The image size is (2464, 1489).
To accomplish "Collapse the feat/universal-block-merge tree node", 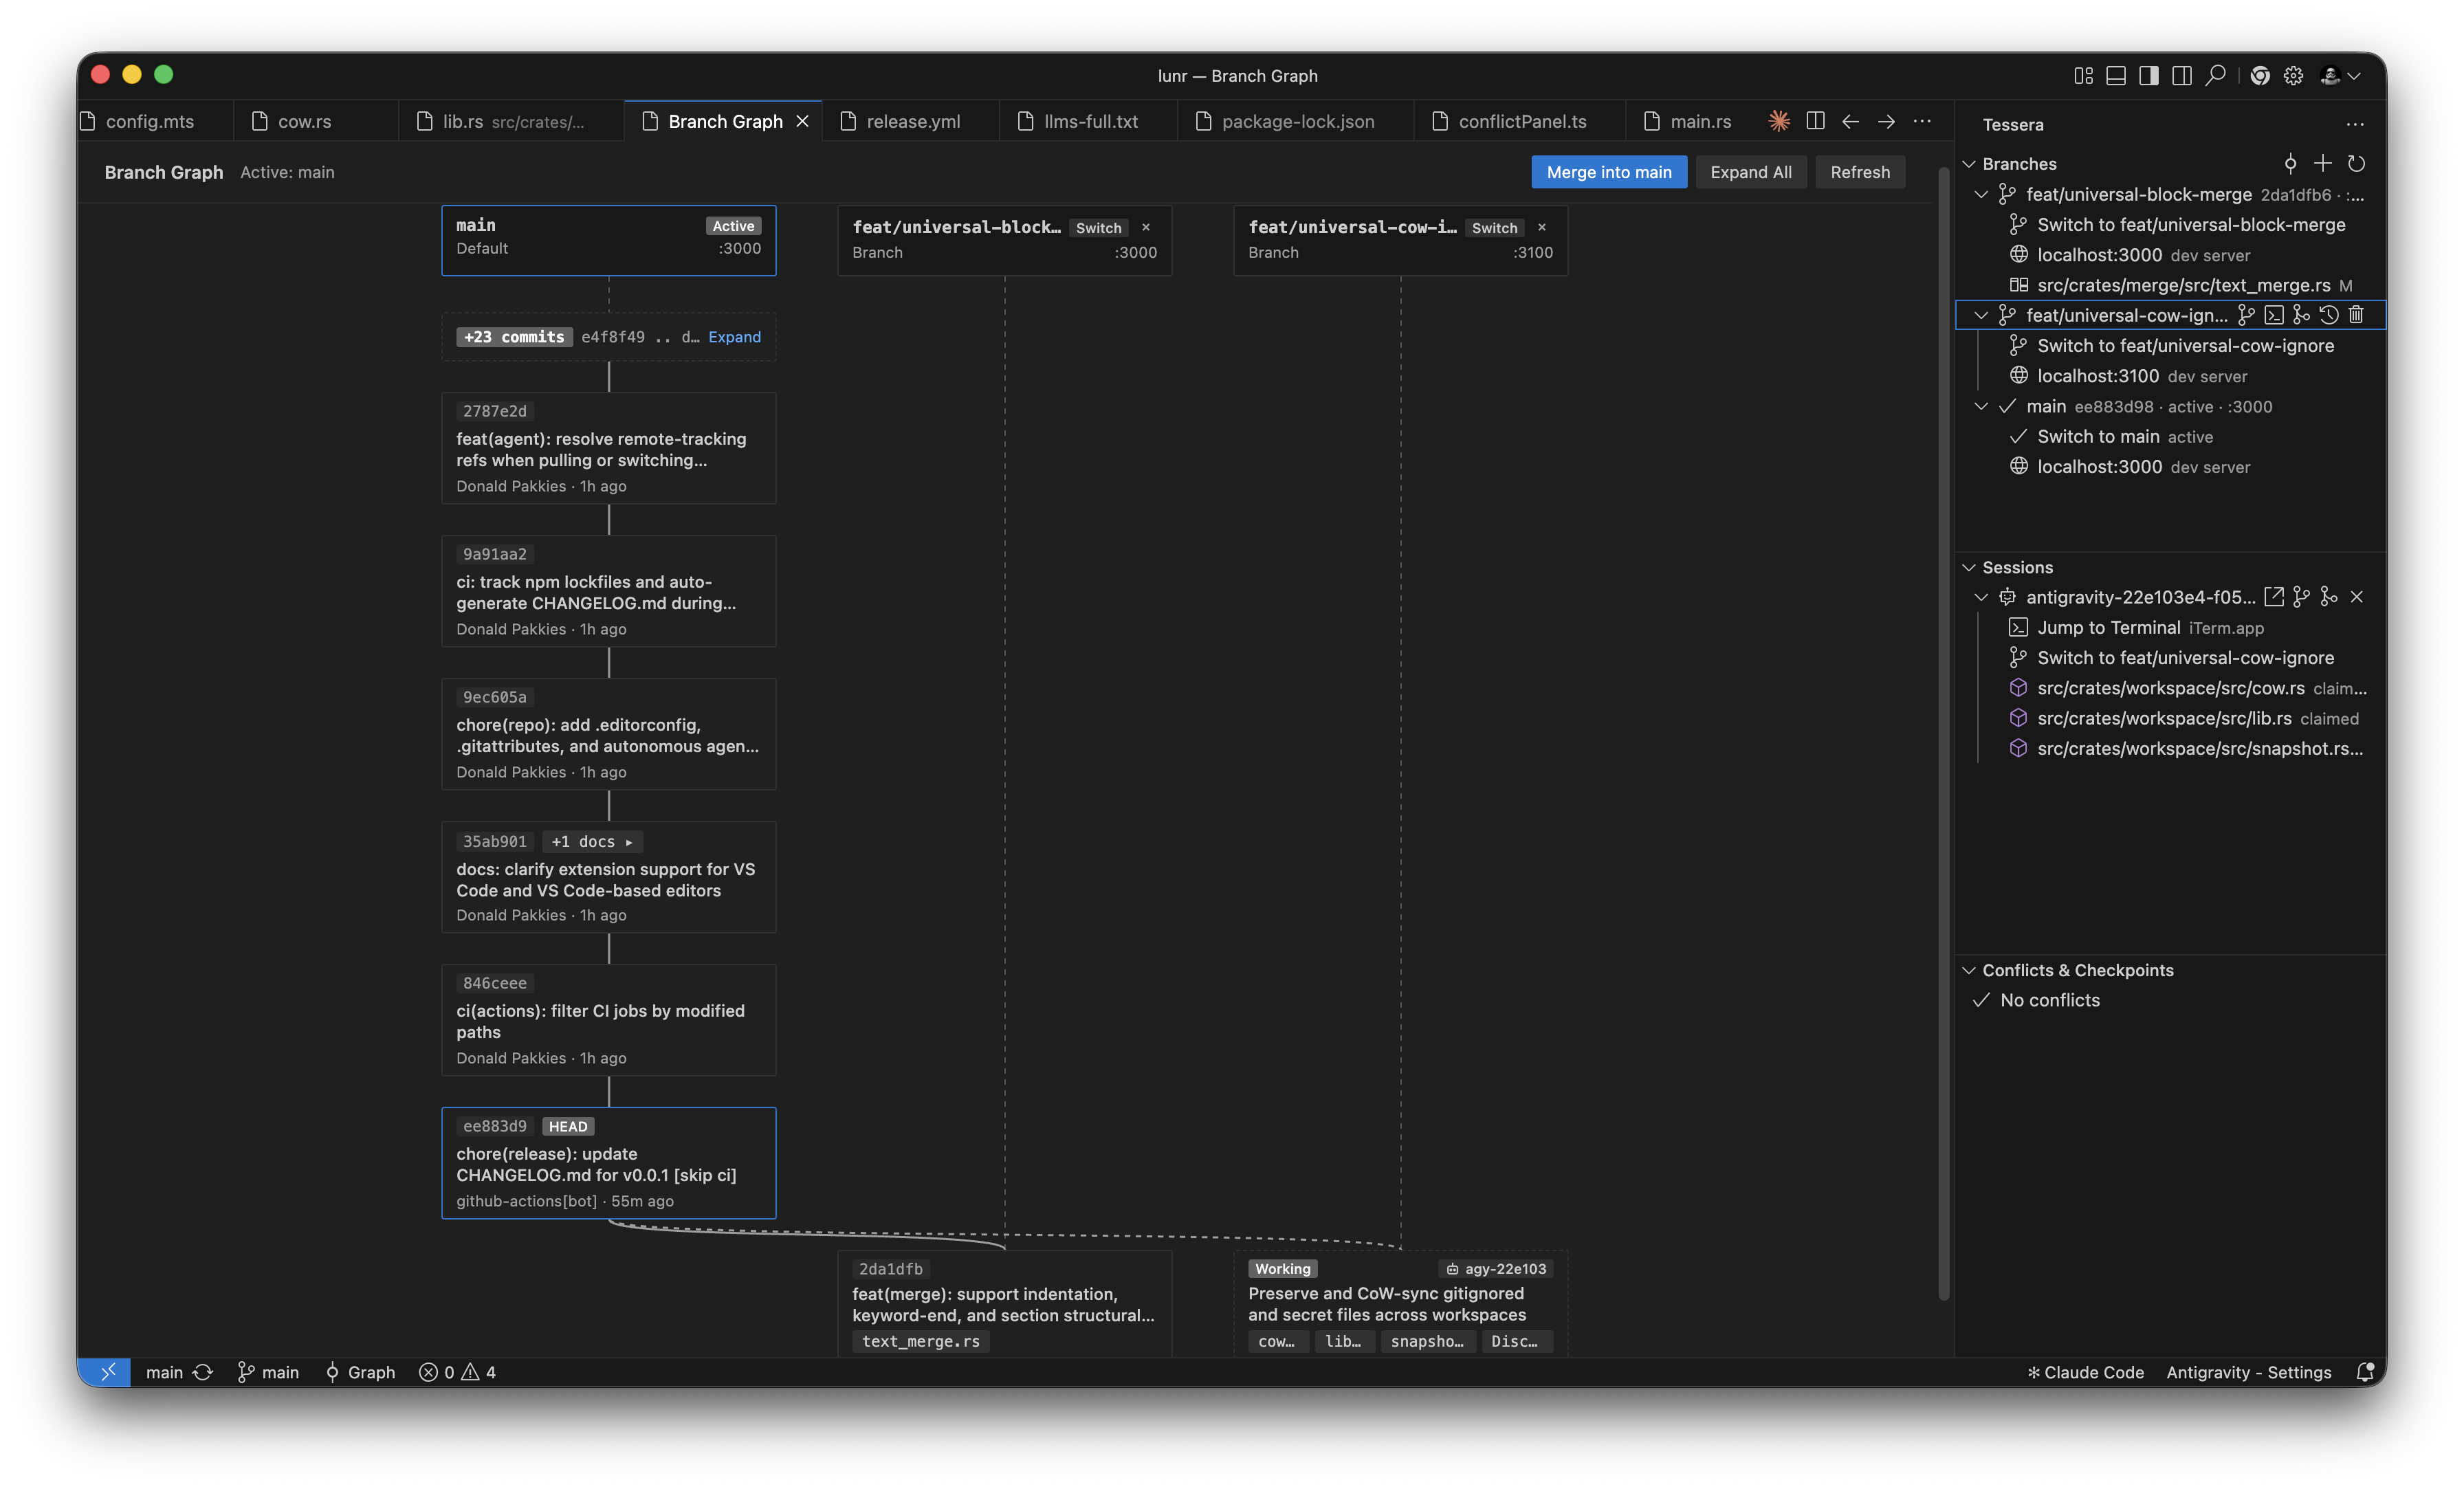I will 1981,194.
